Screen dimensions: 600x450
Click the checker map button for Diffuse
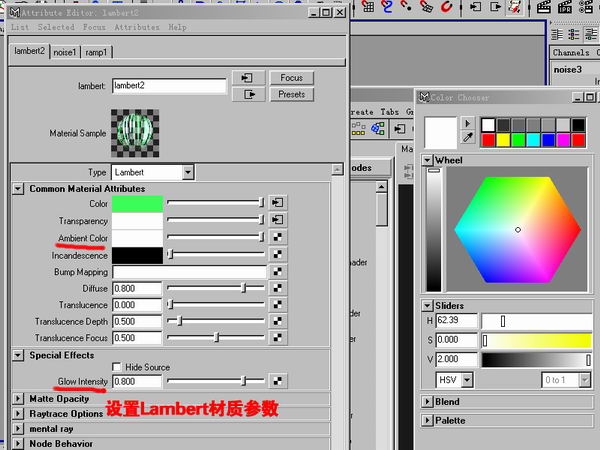(x=278, y=288)
